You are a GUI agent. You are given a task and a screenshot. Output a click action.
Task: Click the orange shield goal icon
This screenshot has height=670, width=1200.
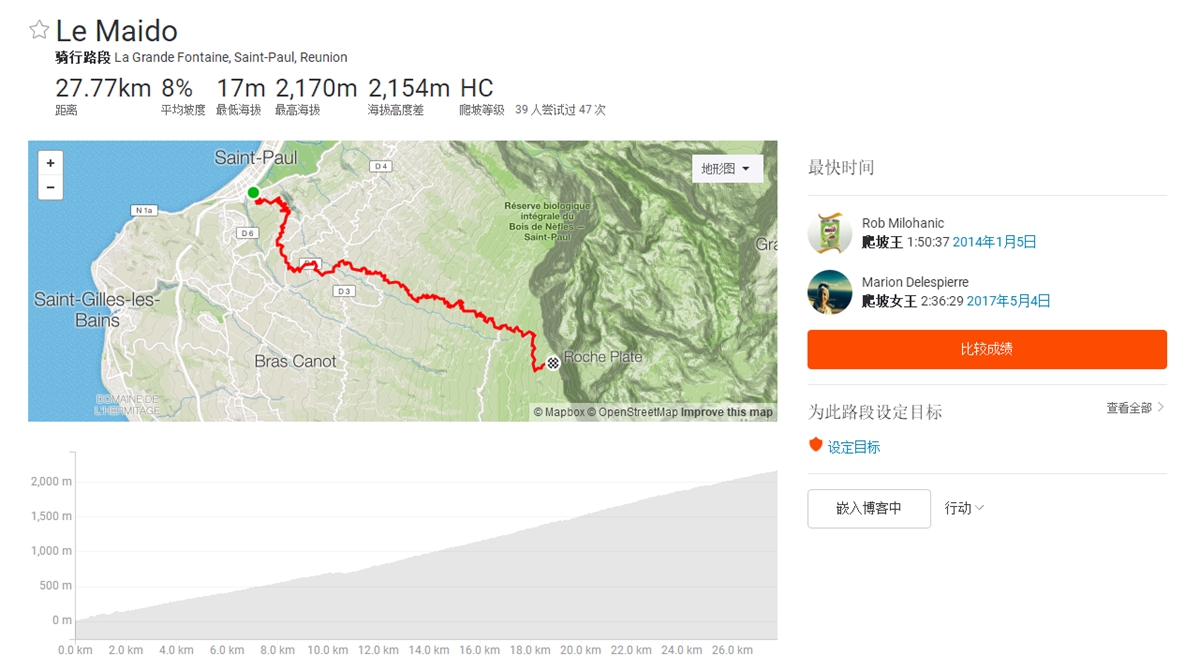815,446
